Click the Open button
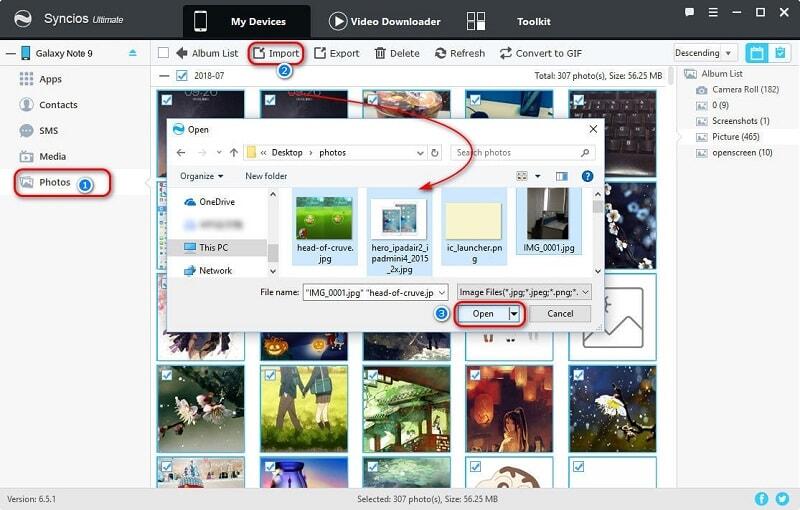The width and height of the screenshot is (800, 510). point(483,313)
